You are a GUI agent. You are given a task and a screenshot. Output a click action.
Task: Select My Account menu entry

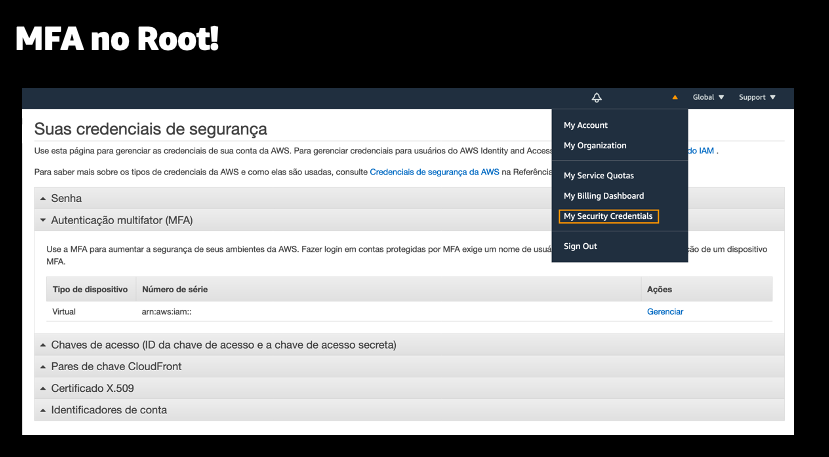[x=585, y=125]
